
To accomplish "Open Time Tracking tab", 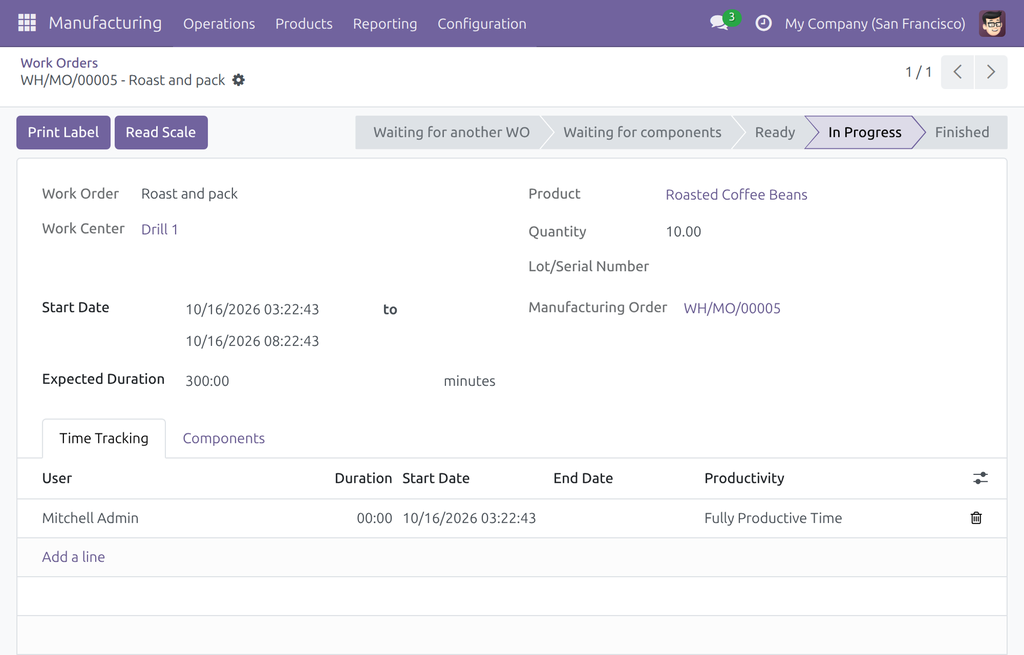I will [104, 438].
